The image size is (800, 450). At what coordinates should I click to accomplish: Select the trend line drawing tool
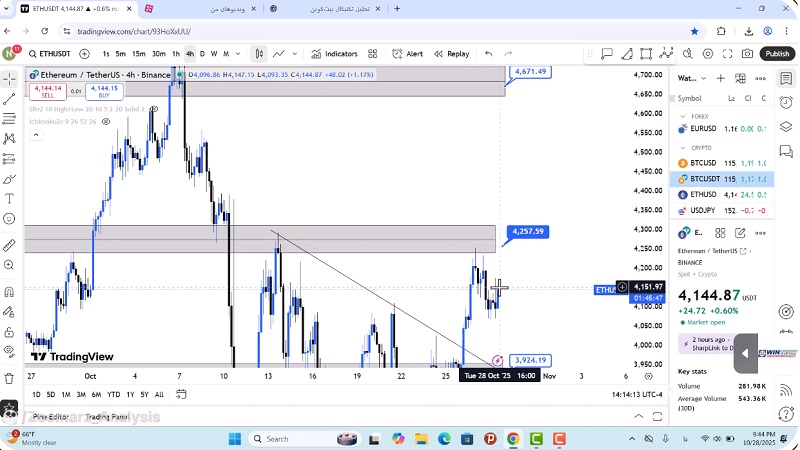click(x=9, y=98)
